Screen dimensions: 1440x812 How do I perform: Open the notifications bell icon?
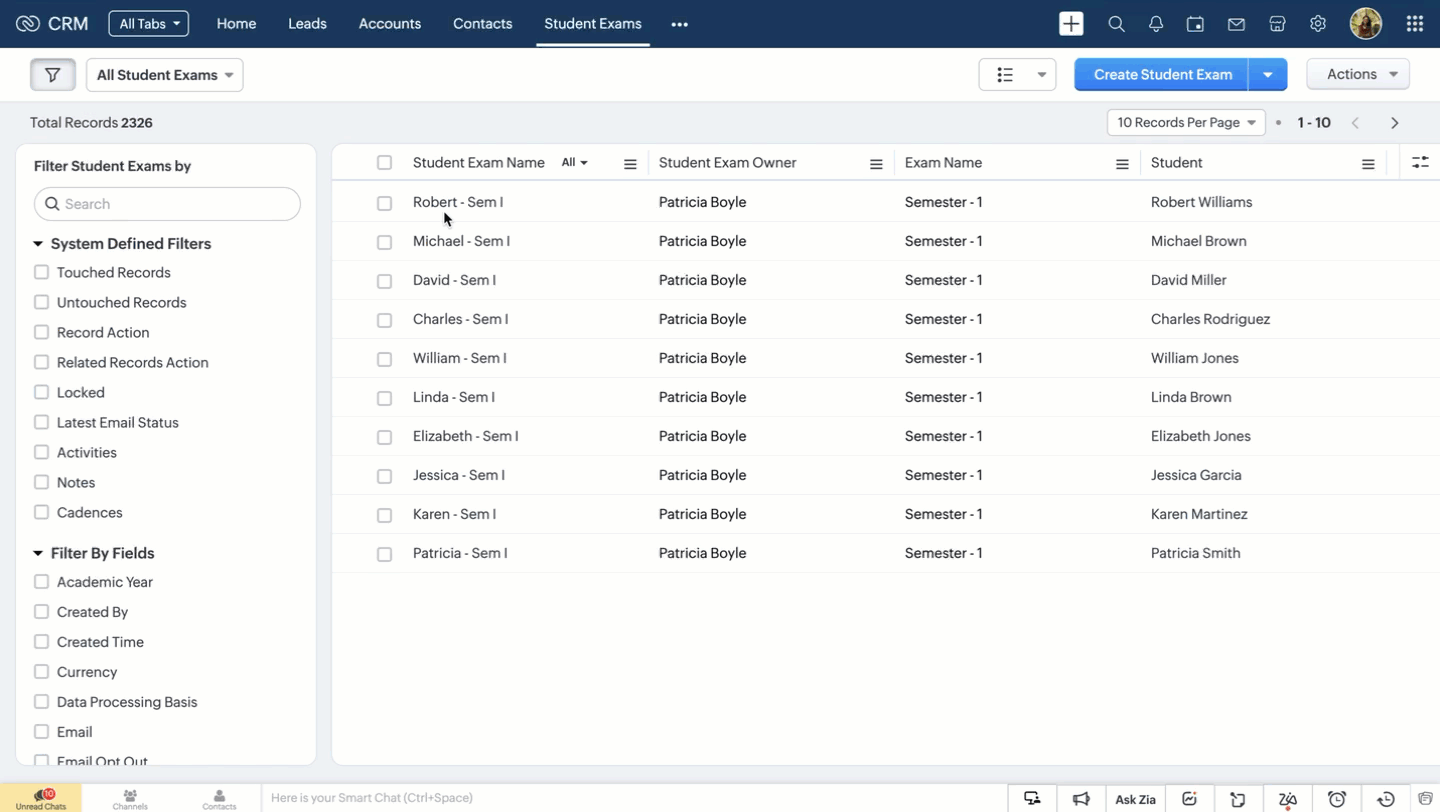[x=1156, y=24]
